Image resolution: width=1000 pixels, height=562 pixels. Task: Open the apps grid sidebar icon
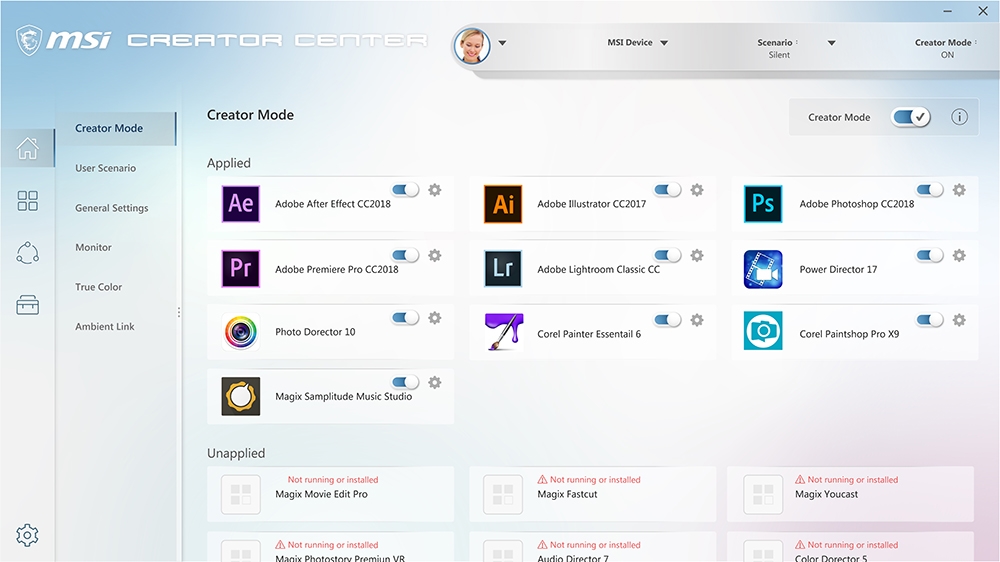point(28,201)
